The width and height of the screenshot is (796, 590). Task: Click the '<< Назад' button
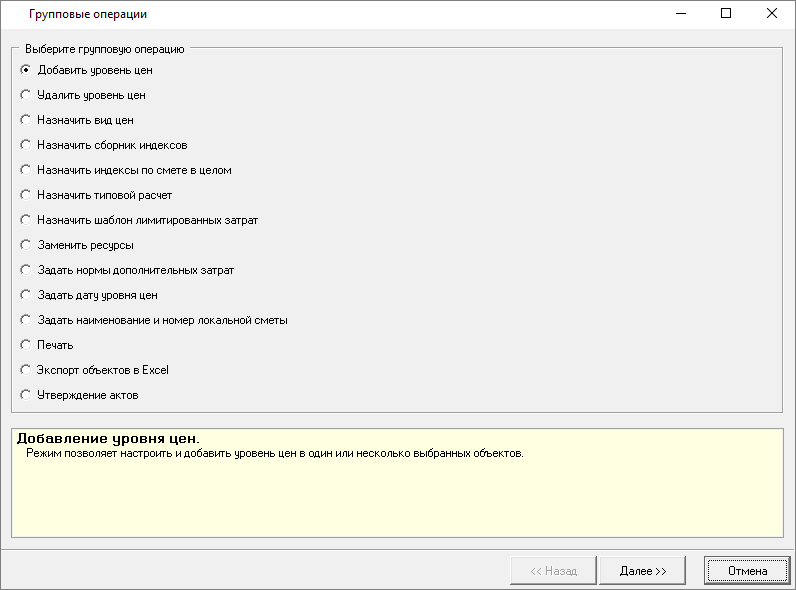click(x=553, y=571)
